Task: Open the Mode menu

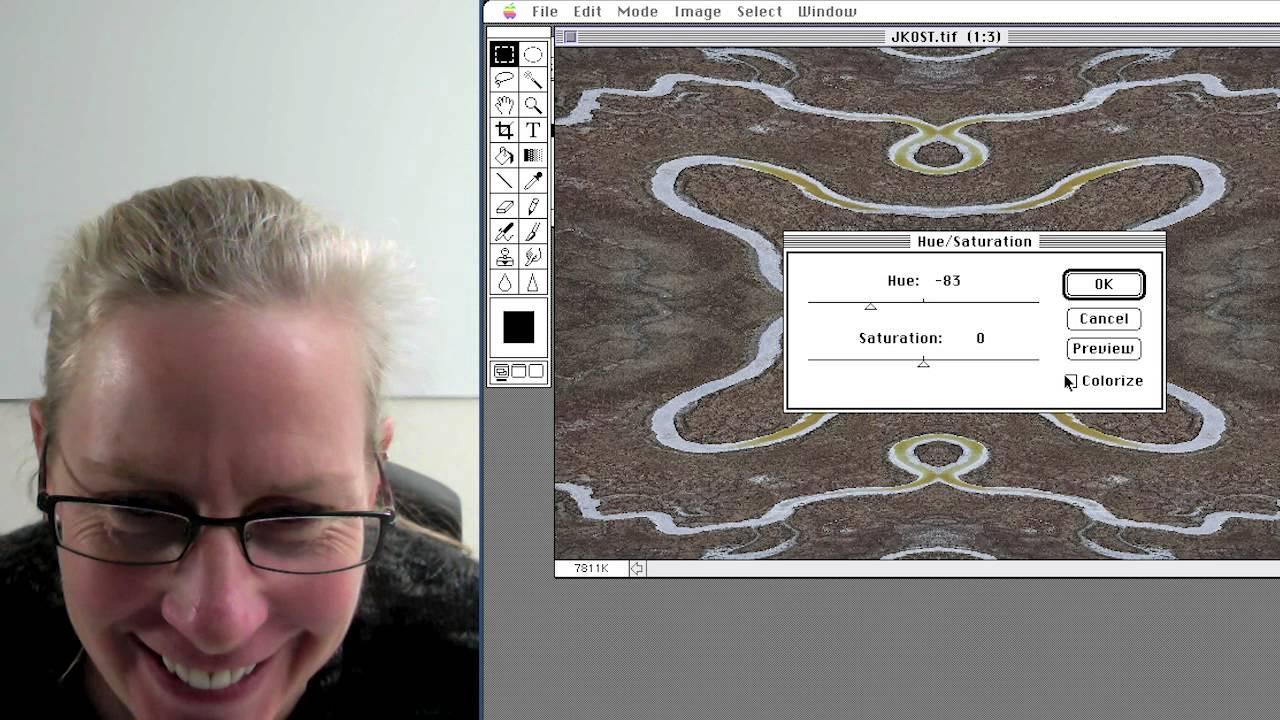Action: coord(637,11)
